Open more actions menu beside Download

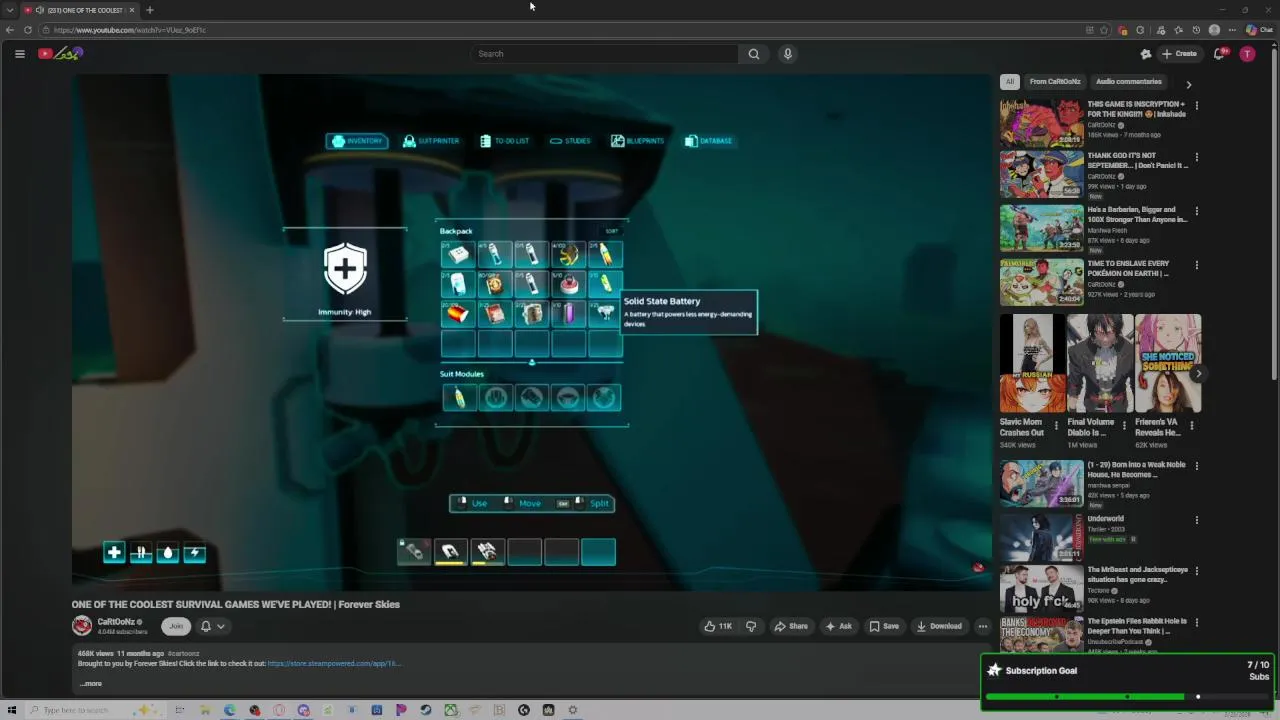983,626
